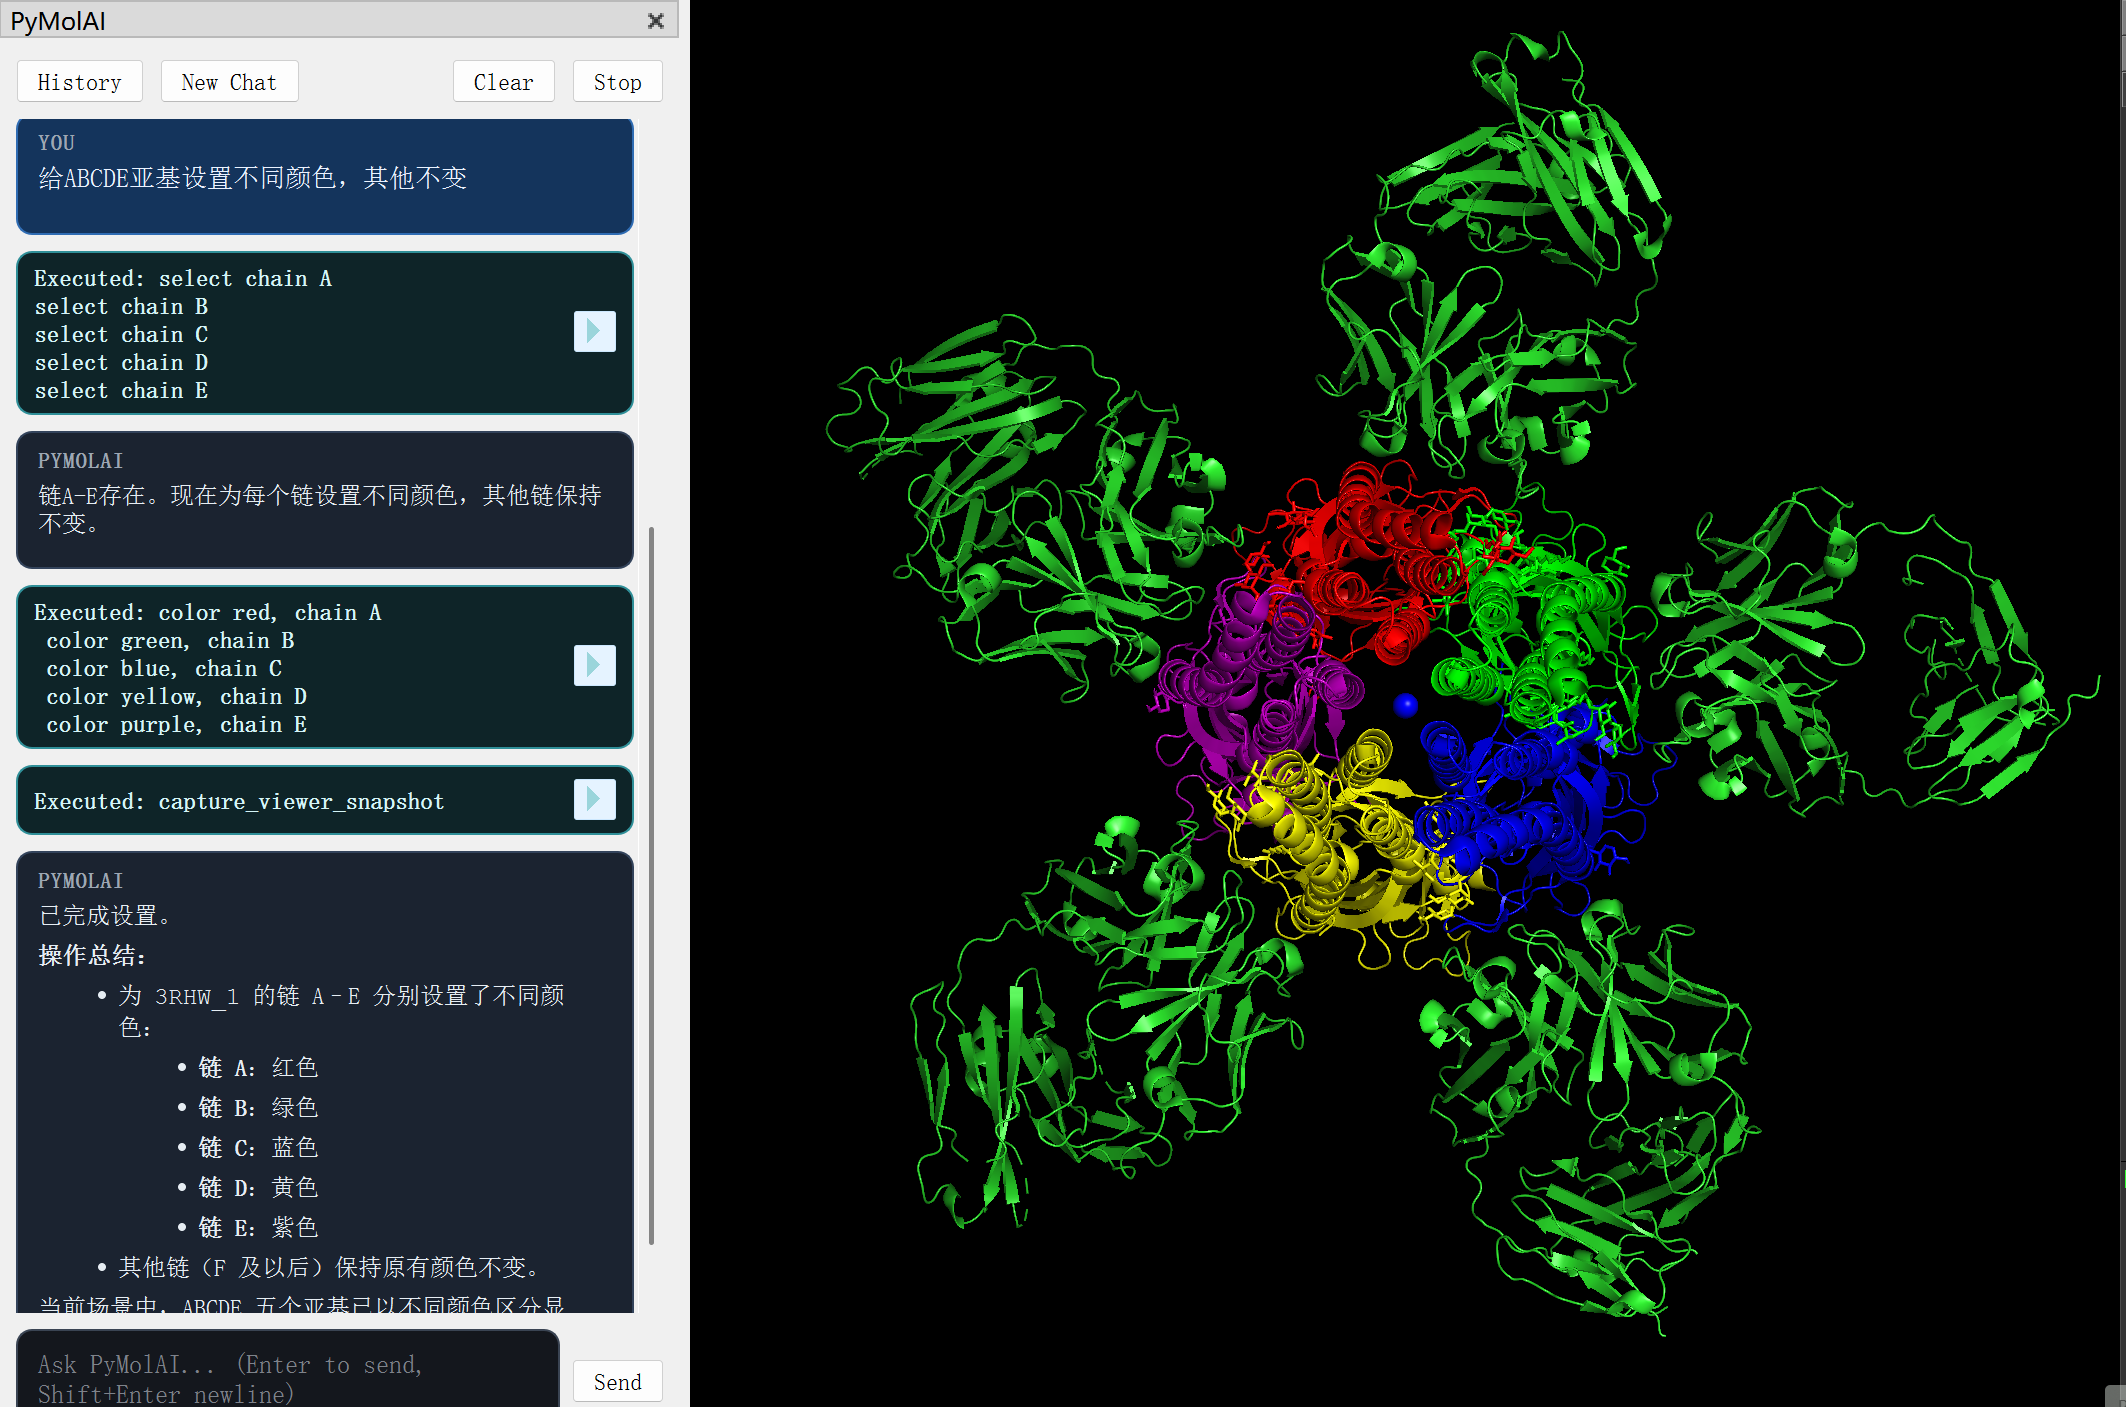Click the chat panel vertical scrollbar
2126x1407 pixels.
[x=652, y=884]
